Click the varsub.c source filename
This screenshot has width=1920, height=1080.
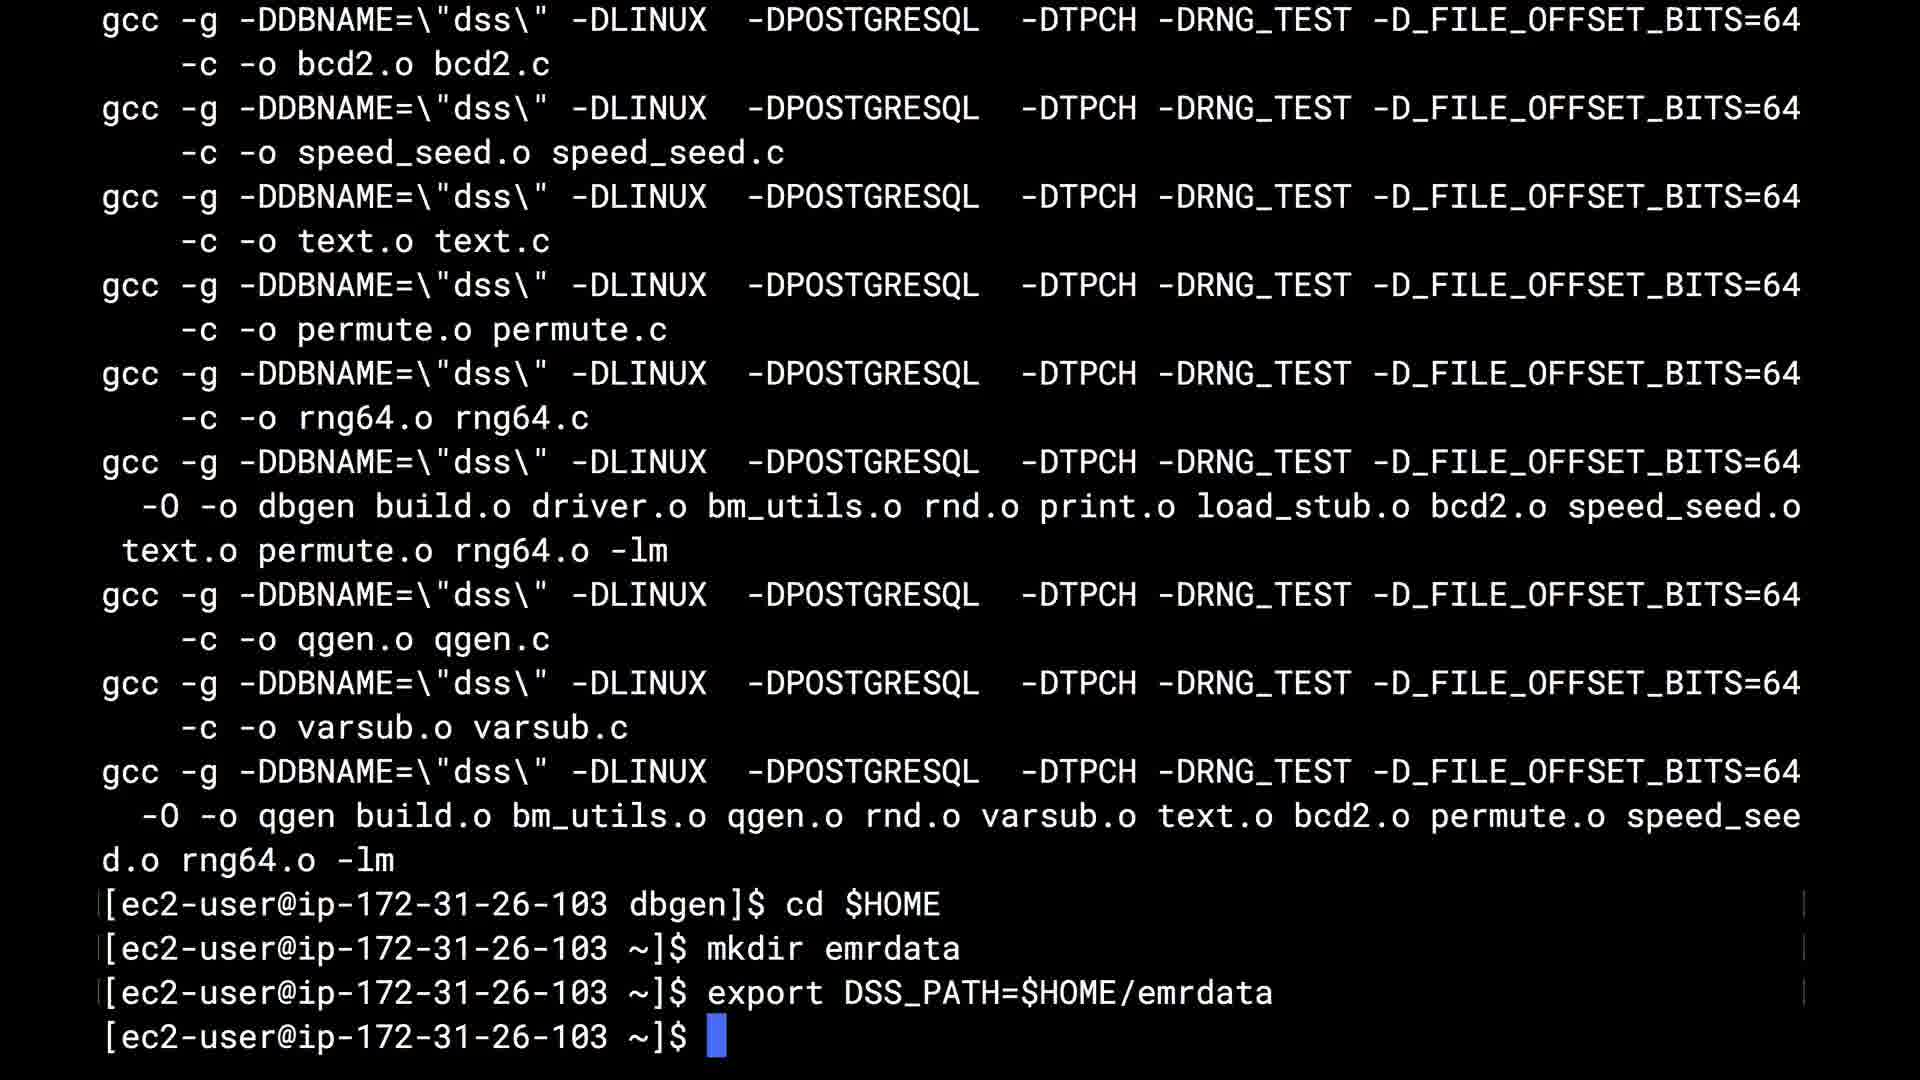point(551,727)
